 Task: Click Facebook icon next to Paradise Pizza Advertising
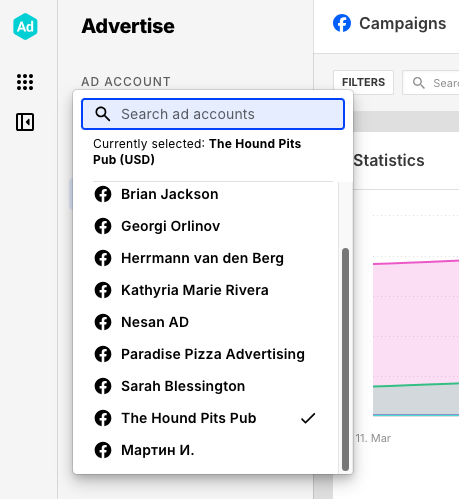point(103,354)
